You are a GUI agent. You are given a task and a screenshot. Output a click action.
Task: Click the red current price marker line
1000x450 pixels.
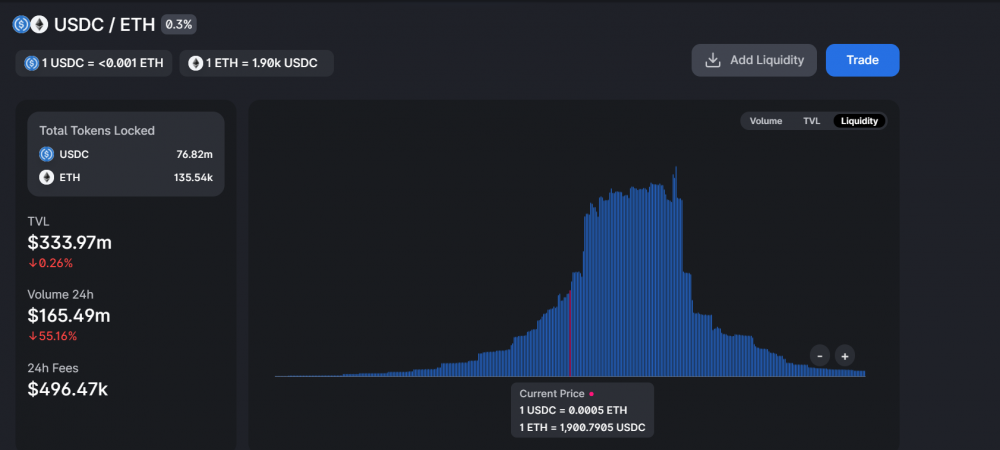[569, 333]
